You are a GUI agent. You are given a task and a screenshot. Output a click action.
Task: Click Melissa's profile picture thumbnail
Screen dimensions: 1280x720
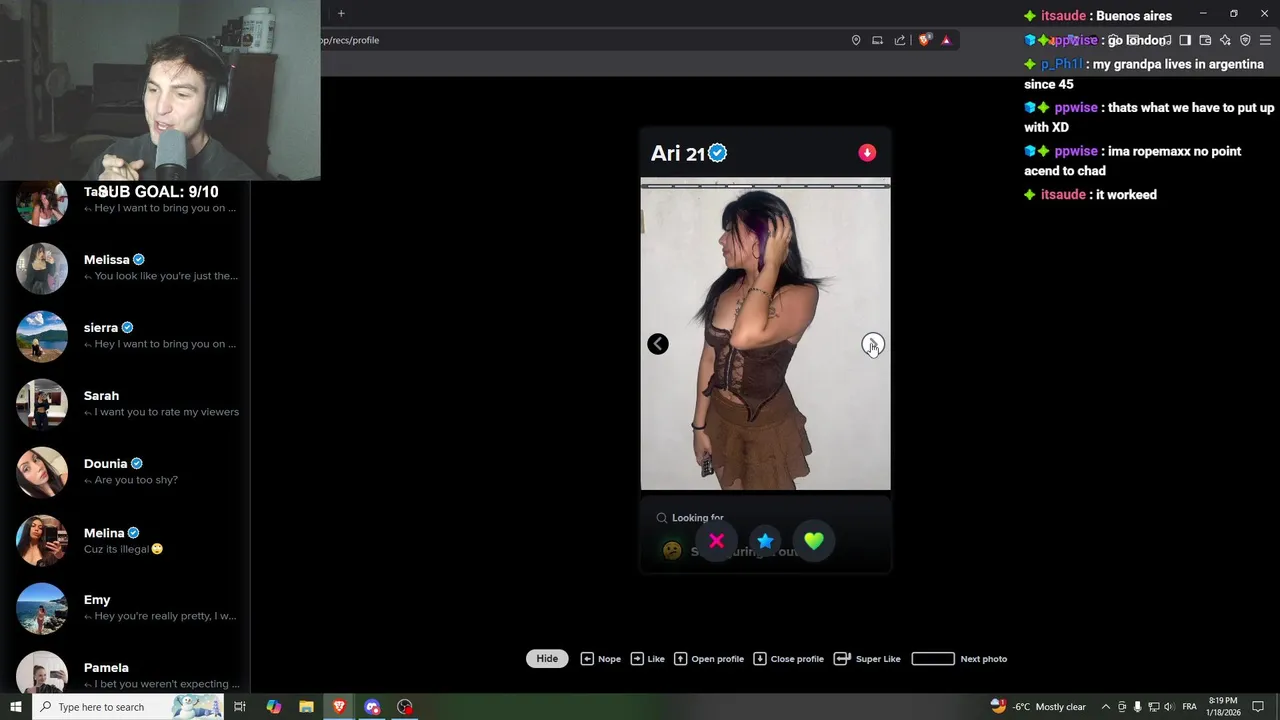(x=42, y=268)
